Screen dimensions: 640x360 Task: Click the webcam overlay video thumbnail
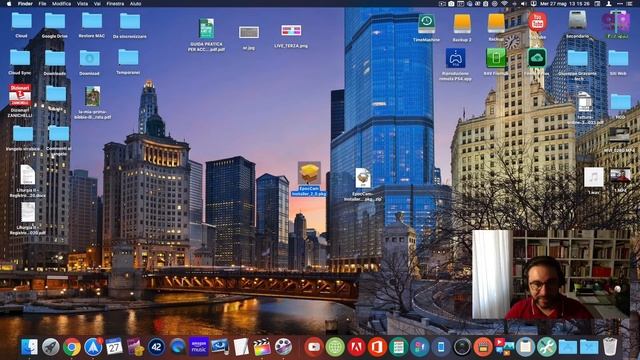point(551,274)
